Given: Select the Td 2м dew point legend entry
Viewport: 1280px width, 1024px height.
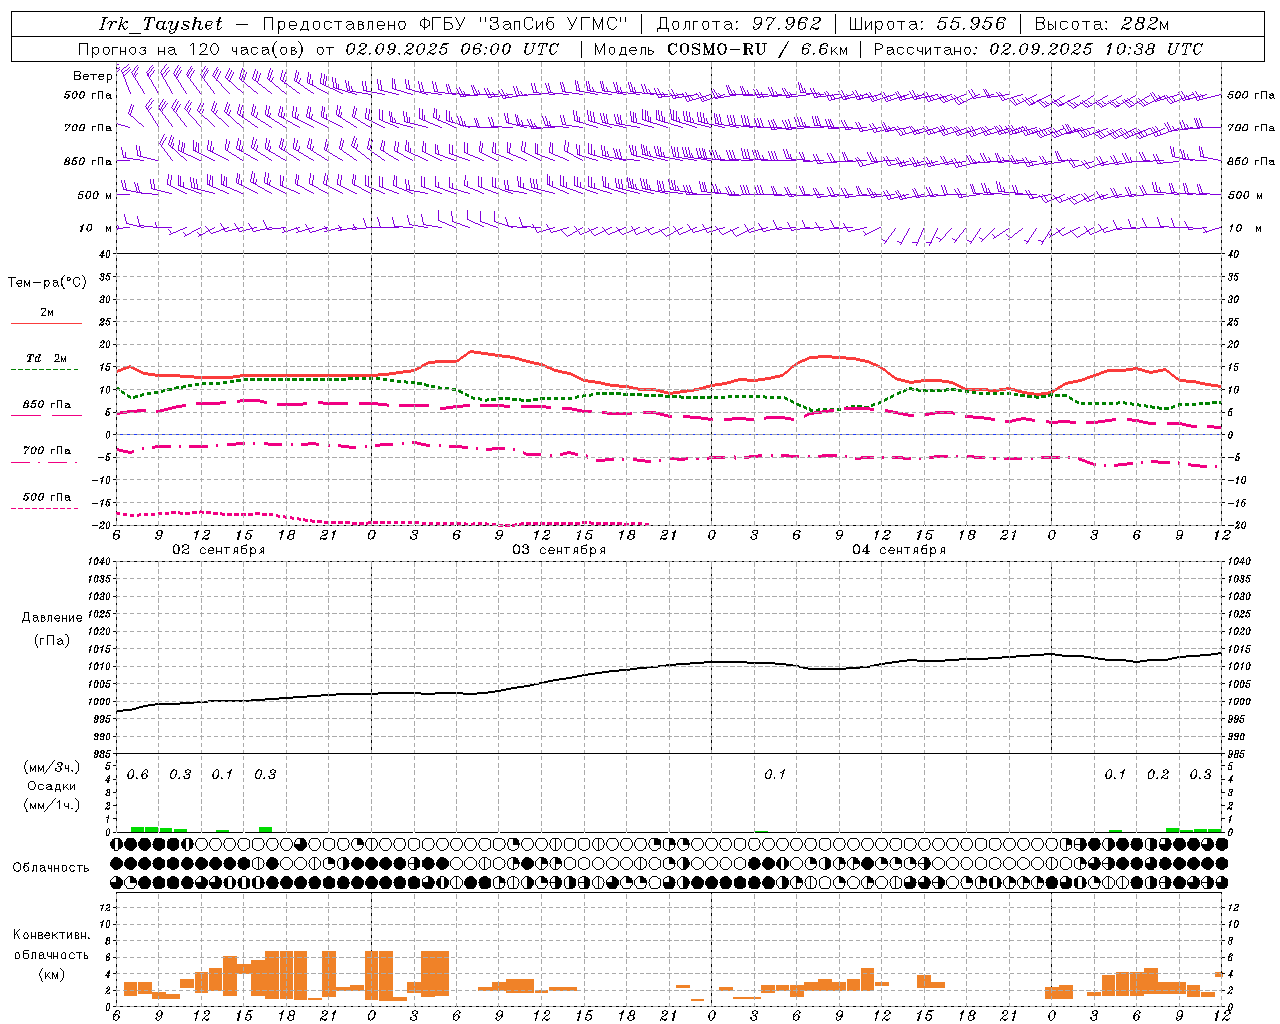Looking at the screenshot, I should [47, 358].
